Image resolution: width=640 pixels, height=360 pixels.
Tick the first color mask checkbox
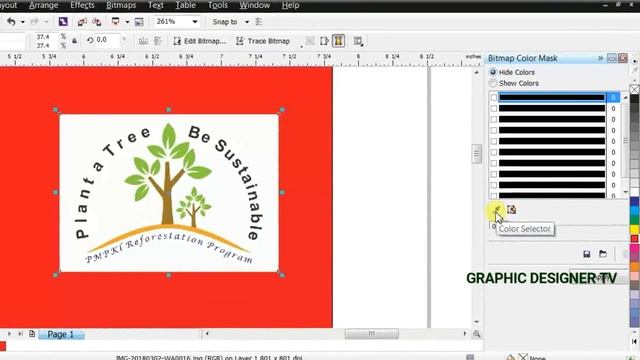(x=494, y=97)
